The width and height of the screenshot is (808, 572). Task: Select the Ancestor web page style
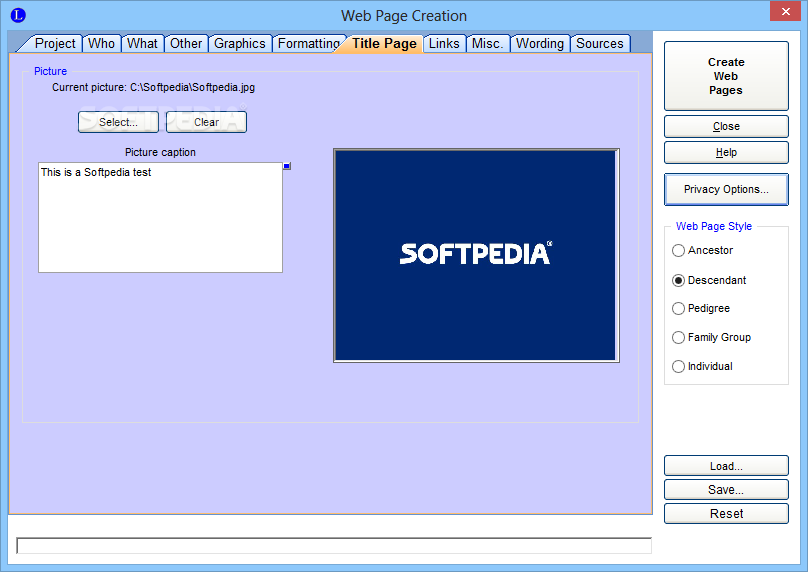click(702, 250)
